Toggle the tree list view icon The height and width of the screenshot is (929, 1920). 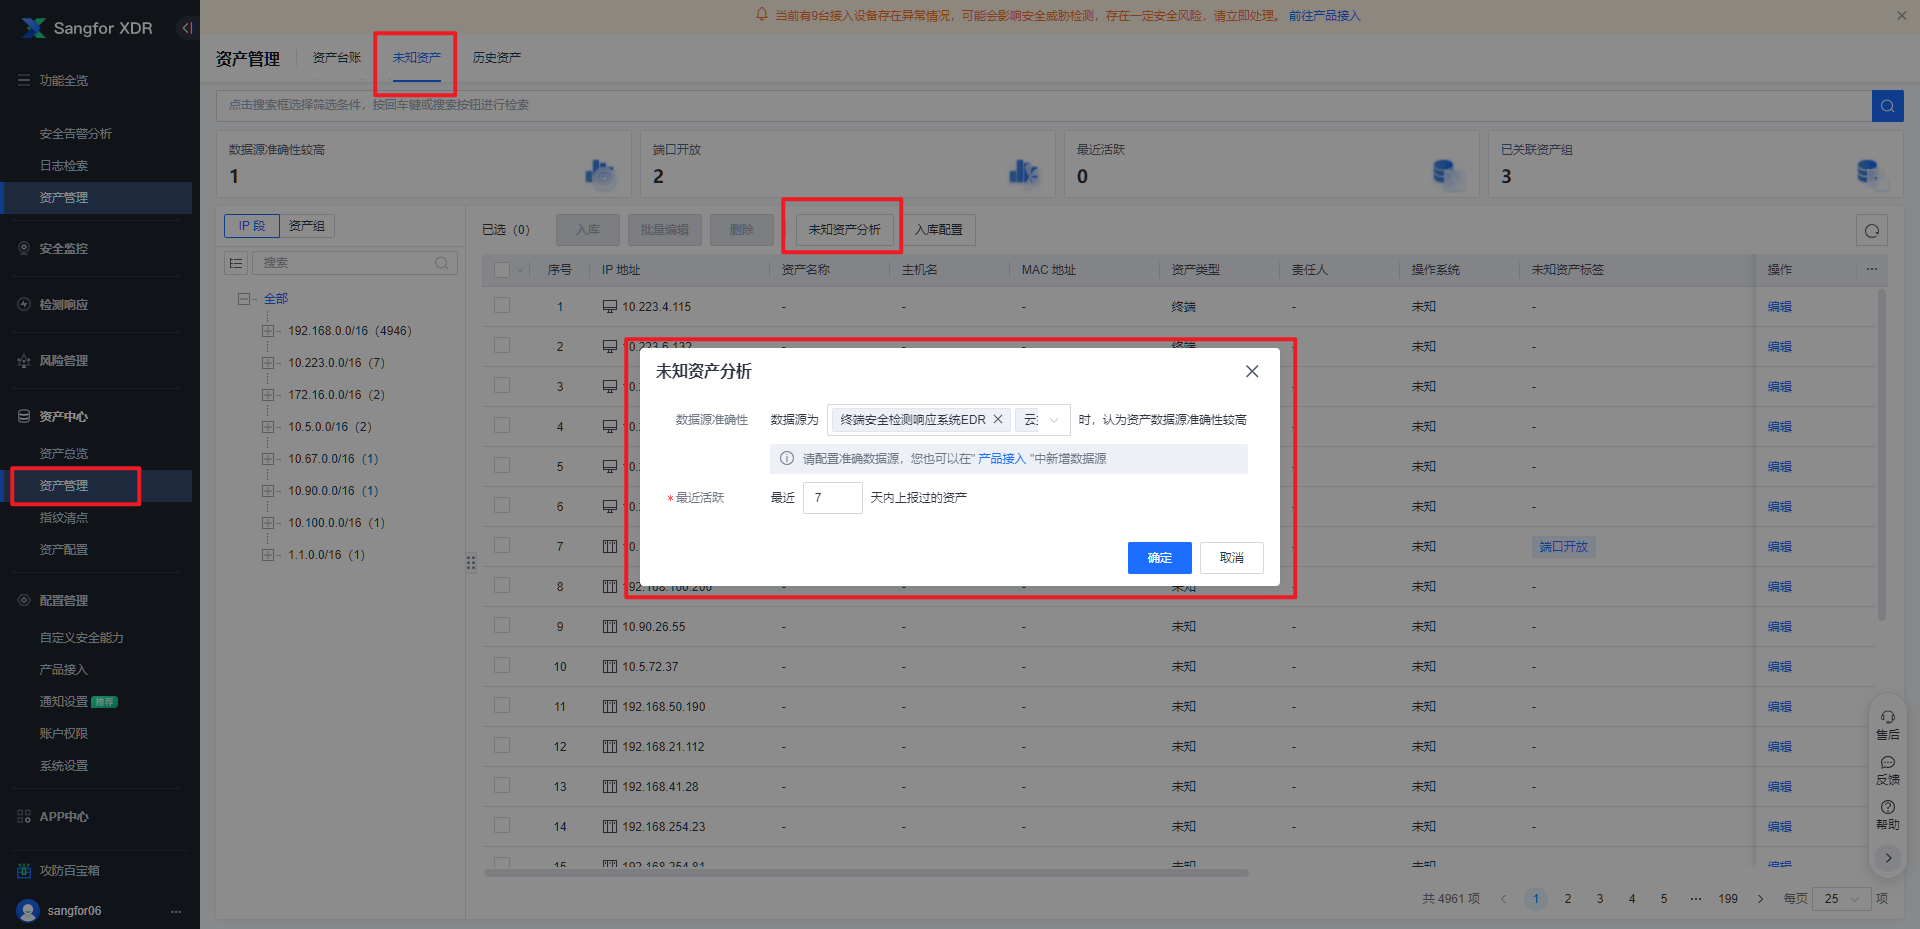236,263
